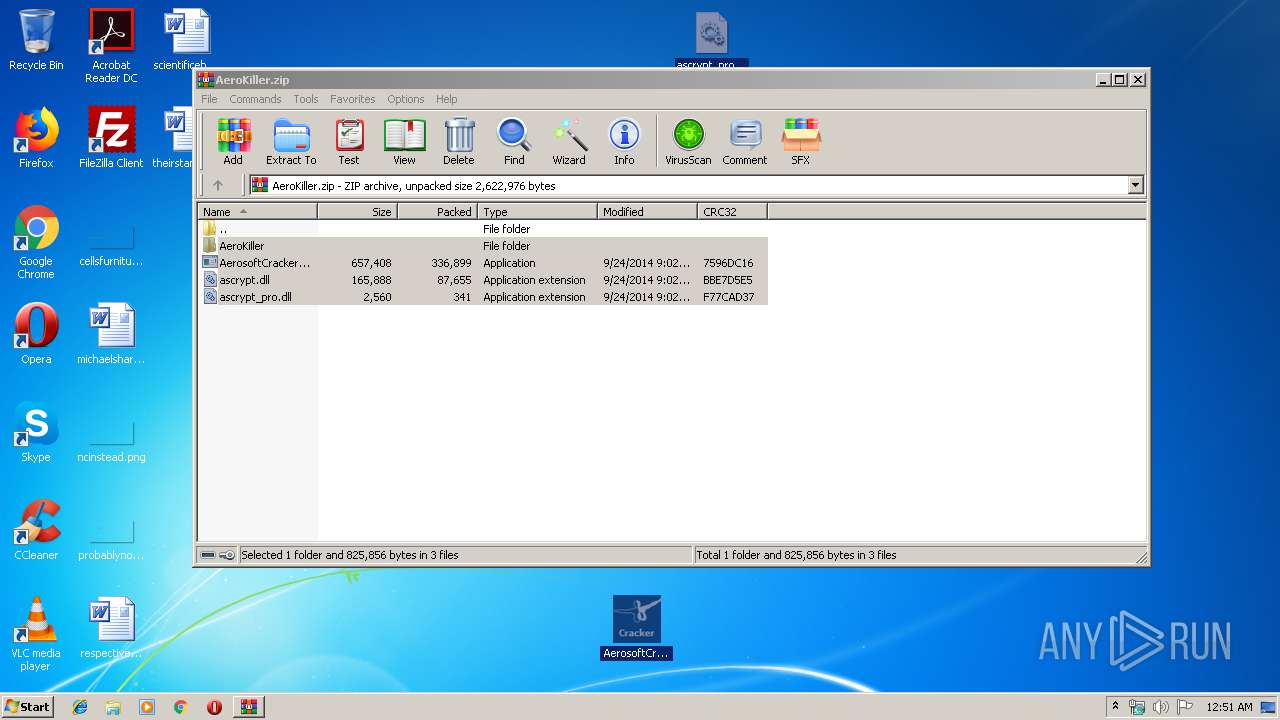Open the CCleaner desktop shortcut

click(36, 530)
